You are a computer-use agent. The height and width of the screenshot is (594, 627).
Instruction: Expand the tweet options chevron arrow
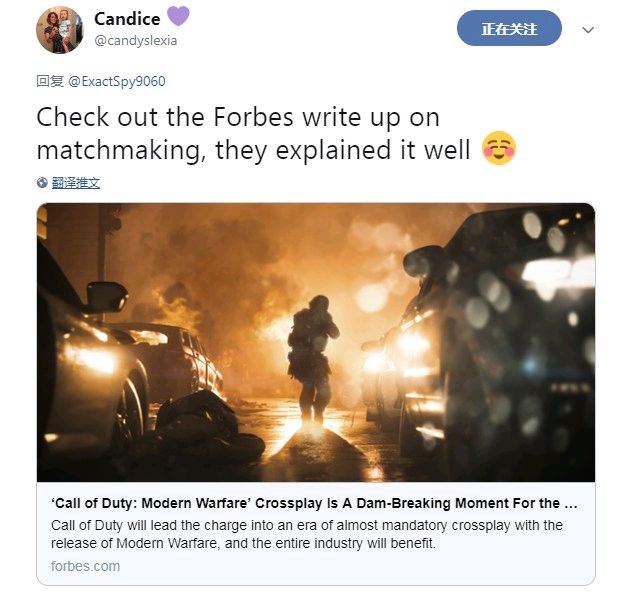pyautogui.click(x=587, y=30)
